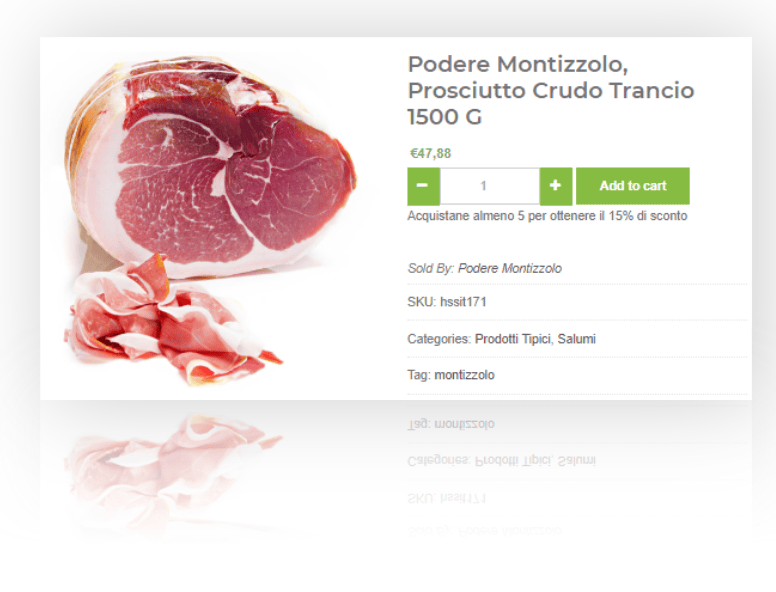Click the €47,88 price
This screenshot has height=592, width=776.
click(430, 153)
